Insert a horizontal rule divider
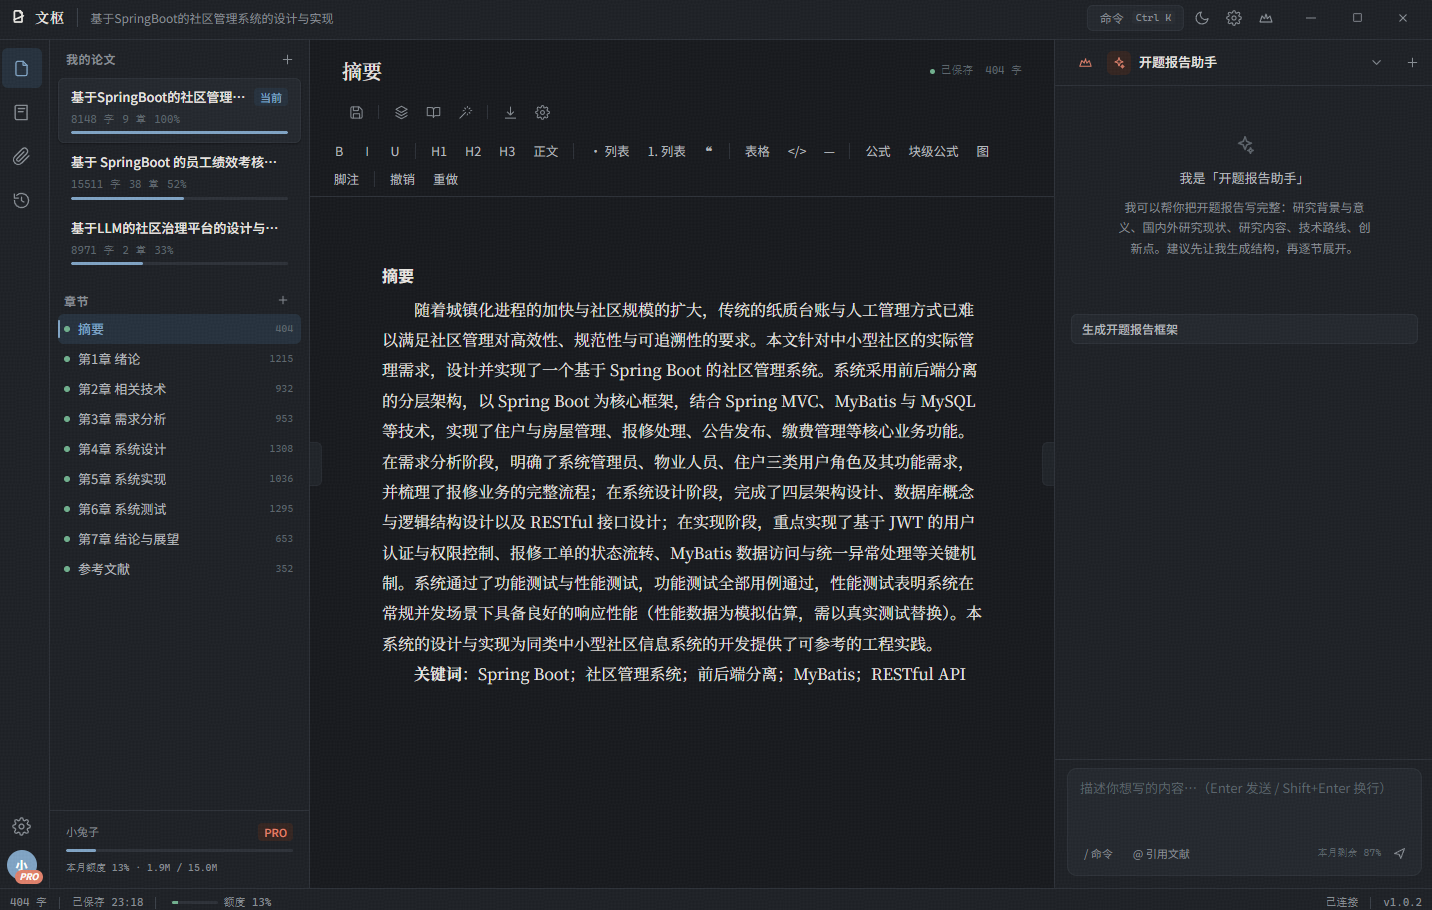This screenshot has width=1432, height=910. [829, 151]
